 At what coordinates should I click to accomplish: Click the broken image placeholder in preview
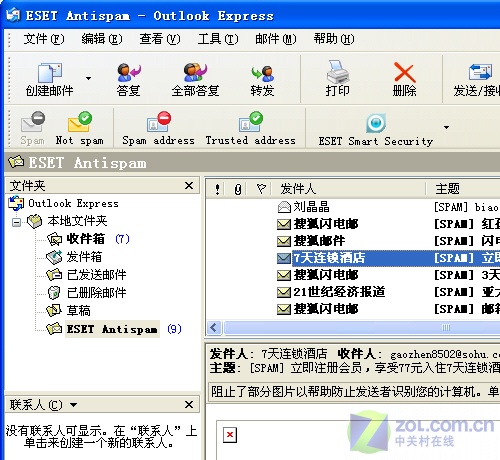tap(230, 435)
